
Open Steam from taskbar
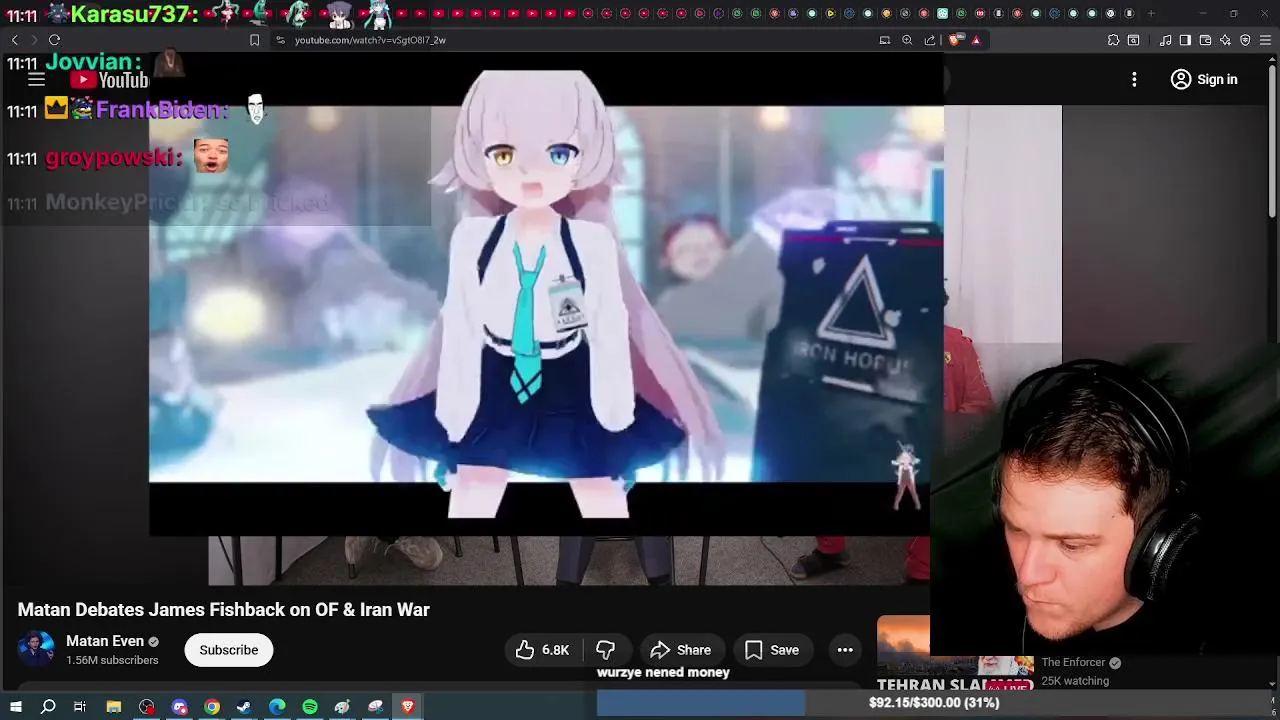[244, 707]
